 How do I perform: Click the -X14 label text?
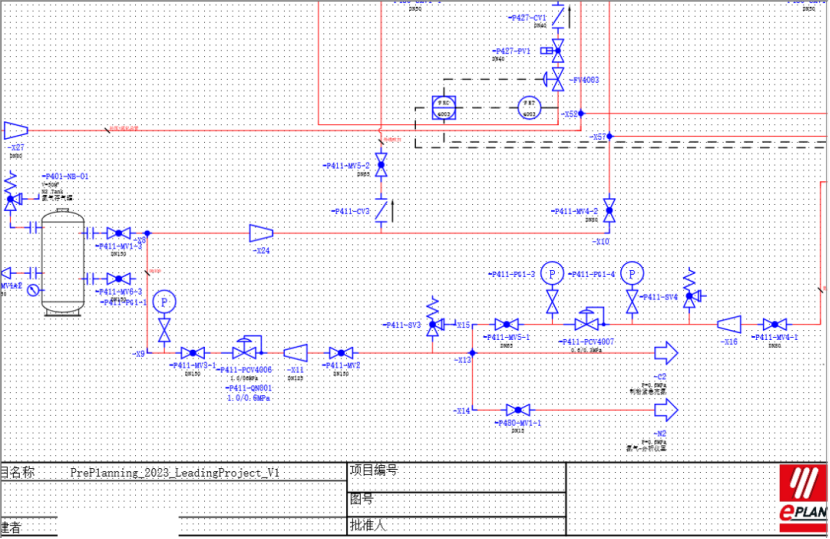point(461,410)
